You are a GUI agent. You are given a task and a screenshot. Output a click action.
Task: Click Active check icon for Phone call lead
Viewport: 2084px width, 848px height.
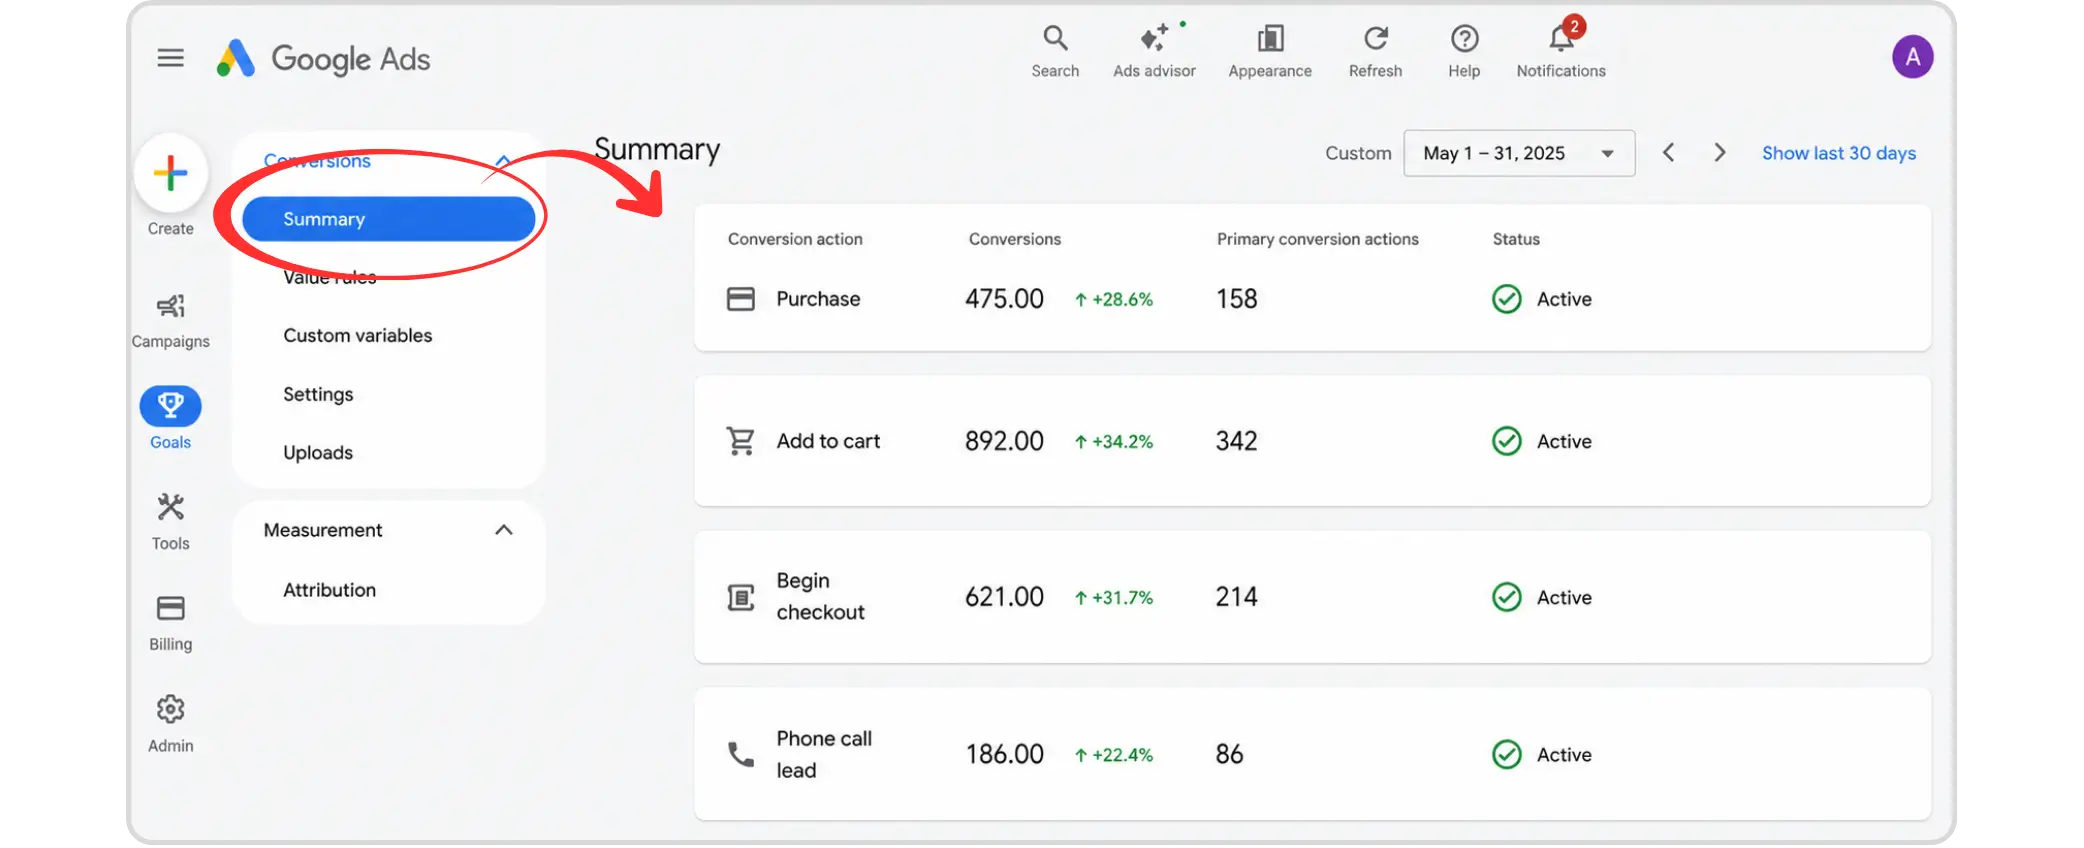(x=1507, y=754)
